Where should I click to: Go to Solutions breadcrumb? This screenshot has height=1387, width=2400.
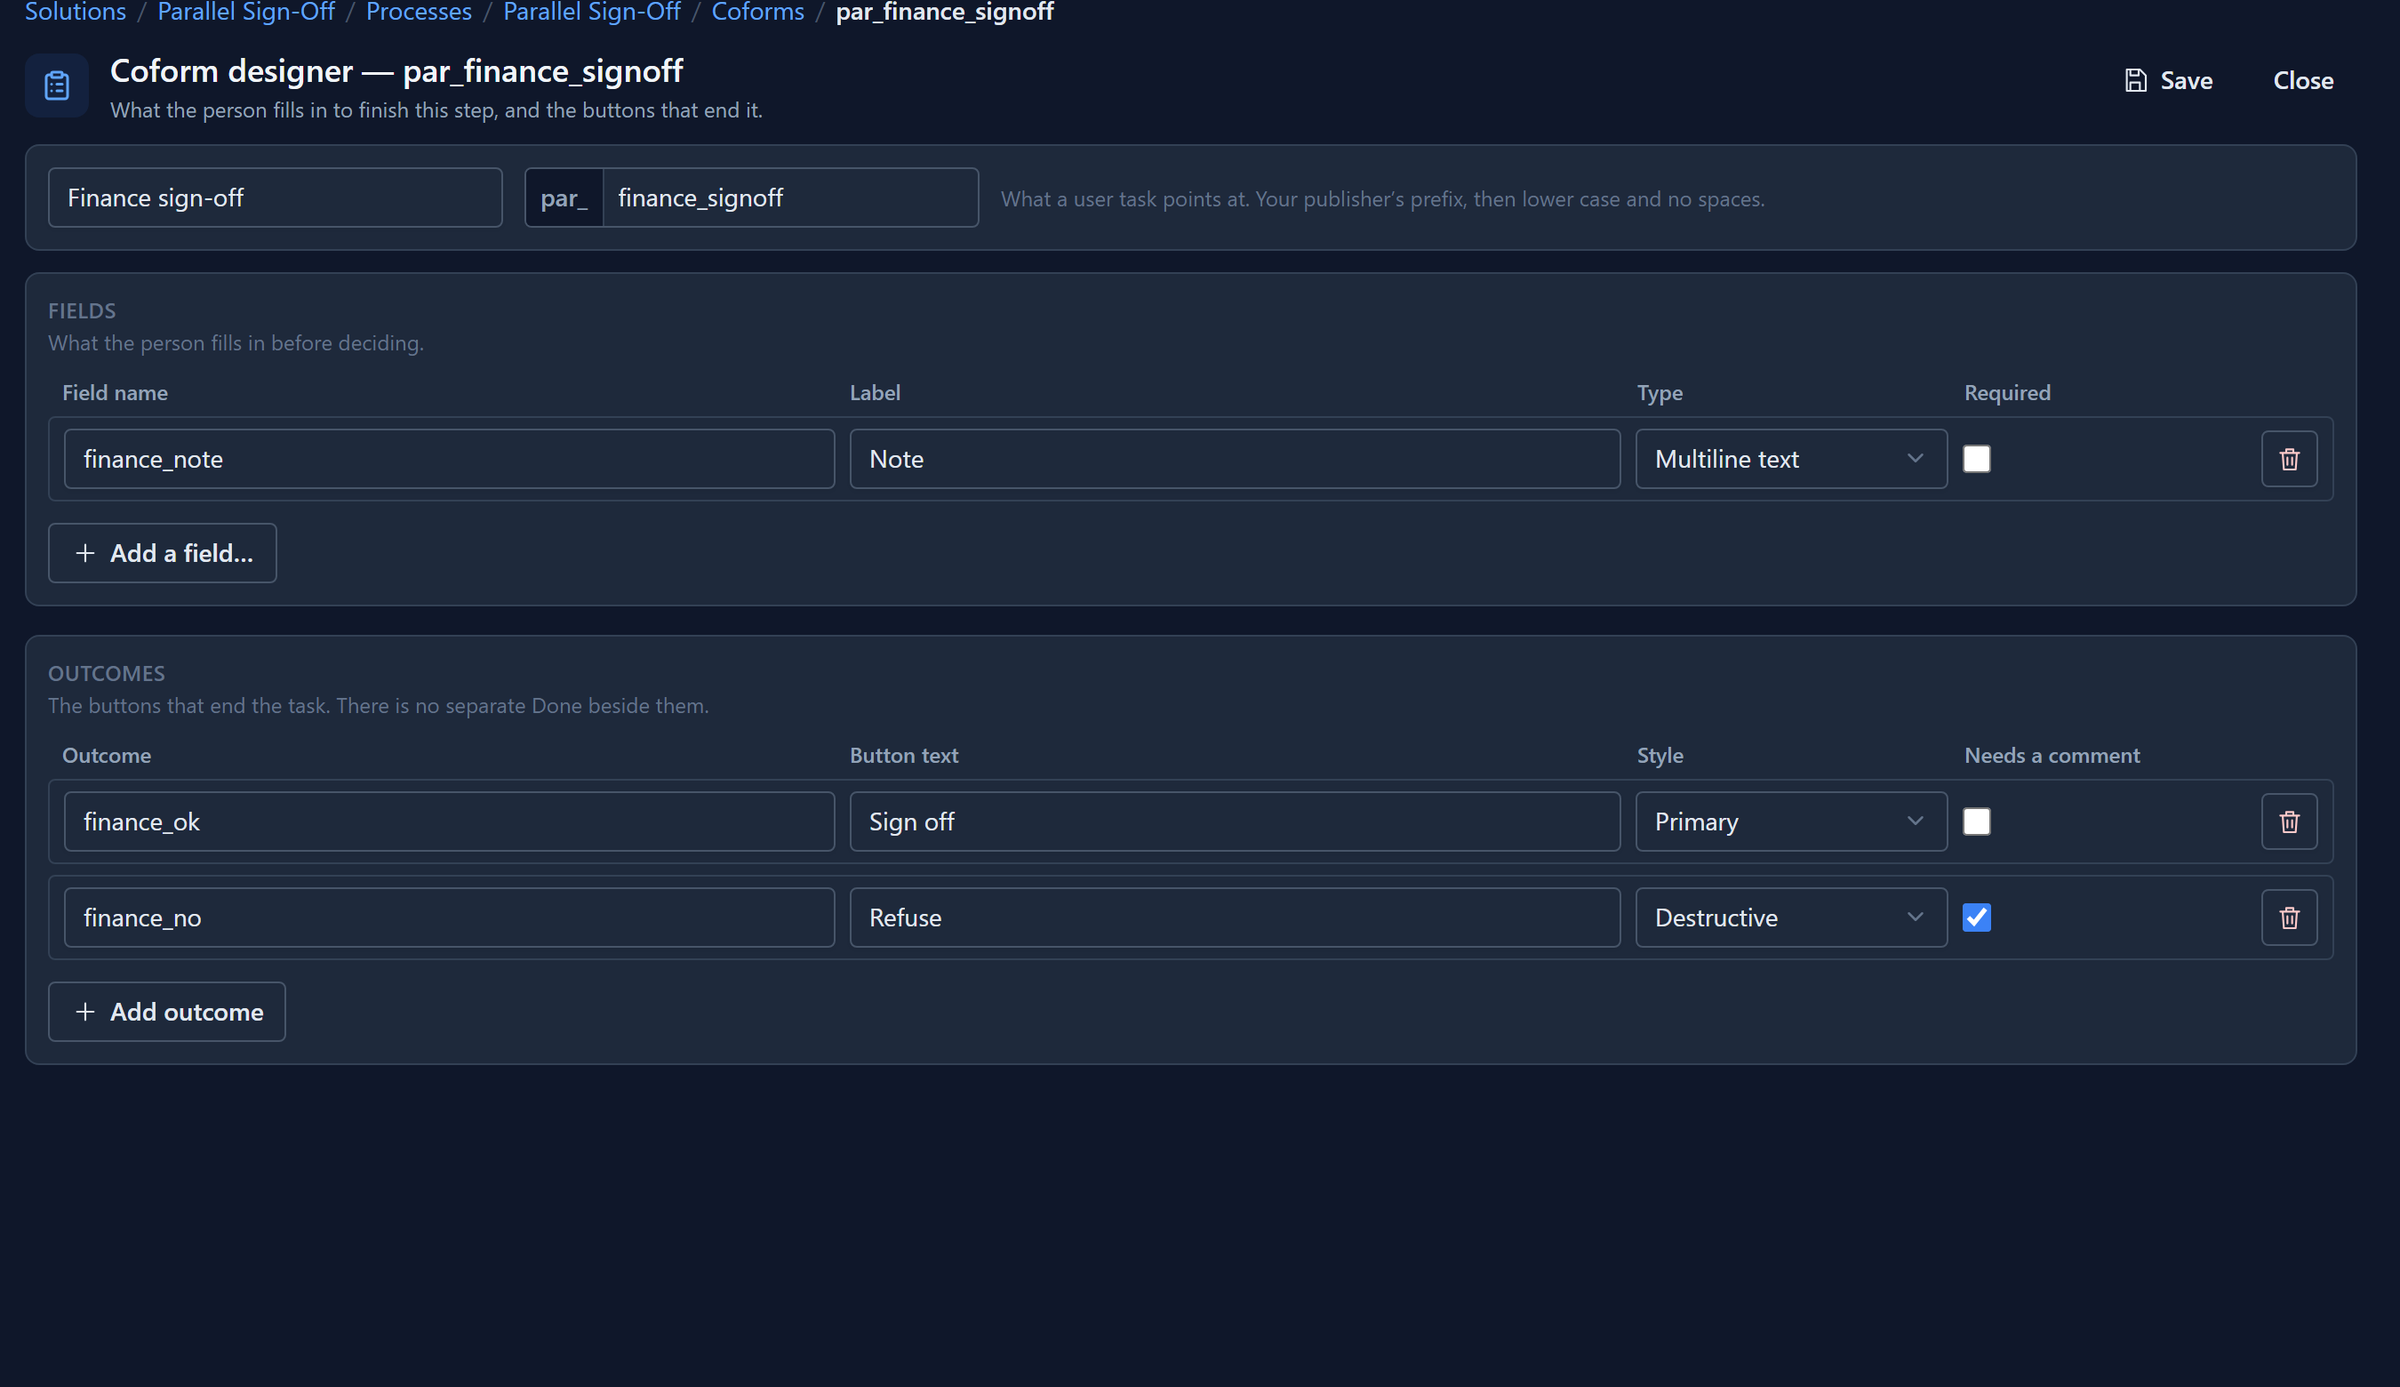75,12
